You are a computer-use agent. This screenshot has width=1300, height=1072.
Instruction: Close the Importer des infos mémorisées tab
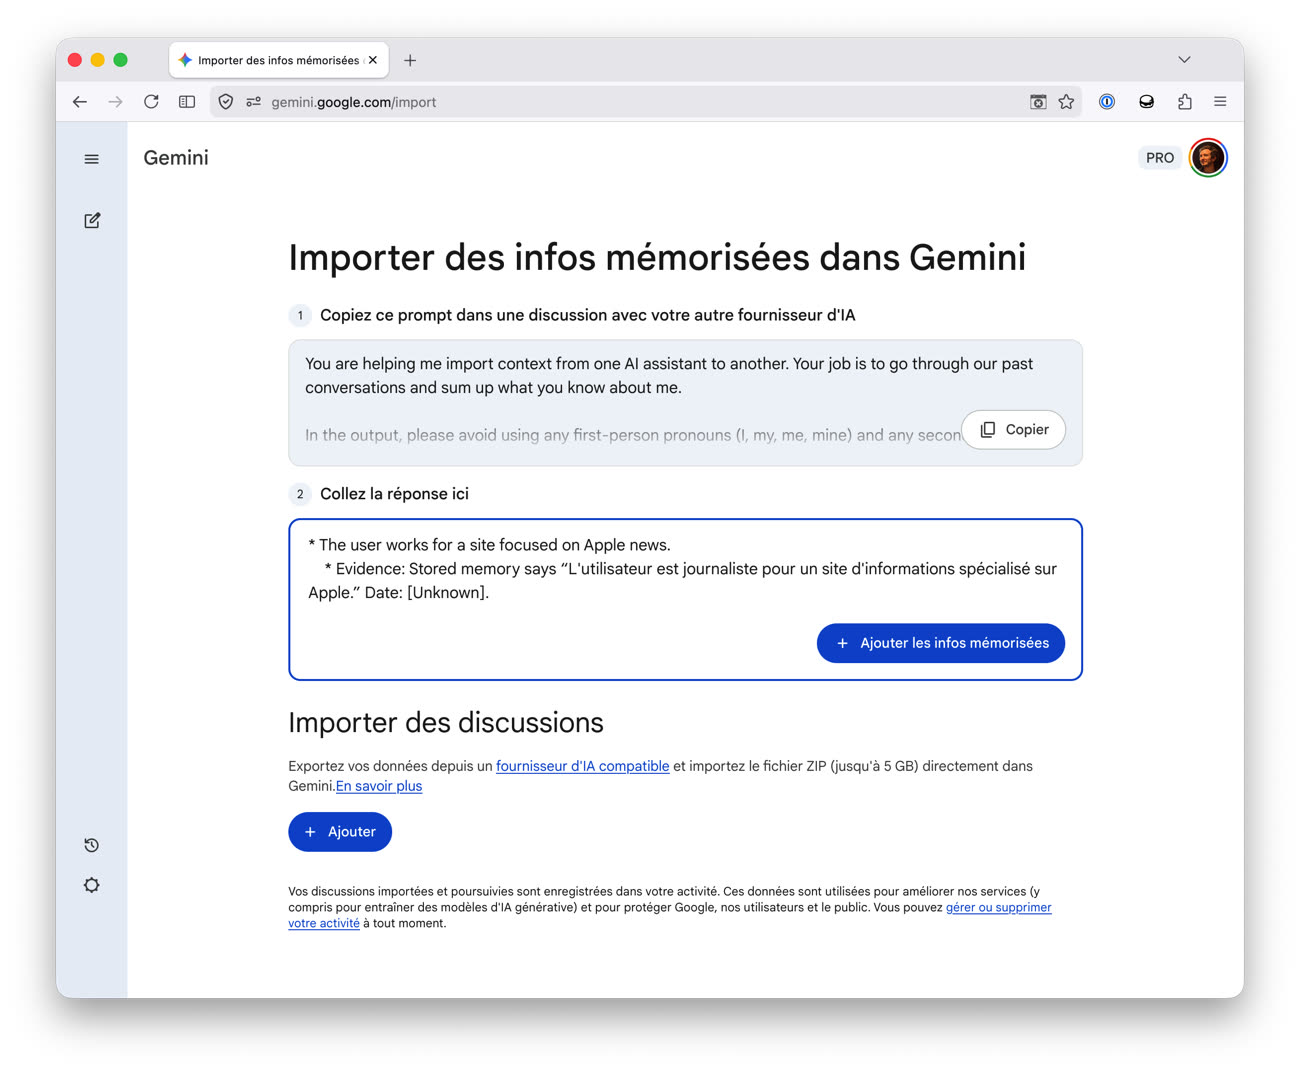373,60
